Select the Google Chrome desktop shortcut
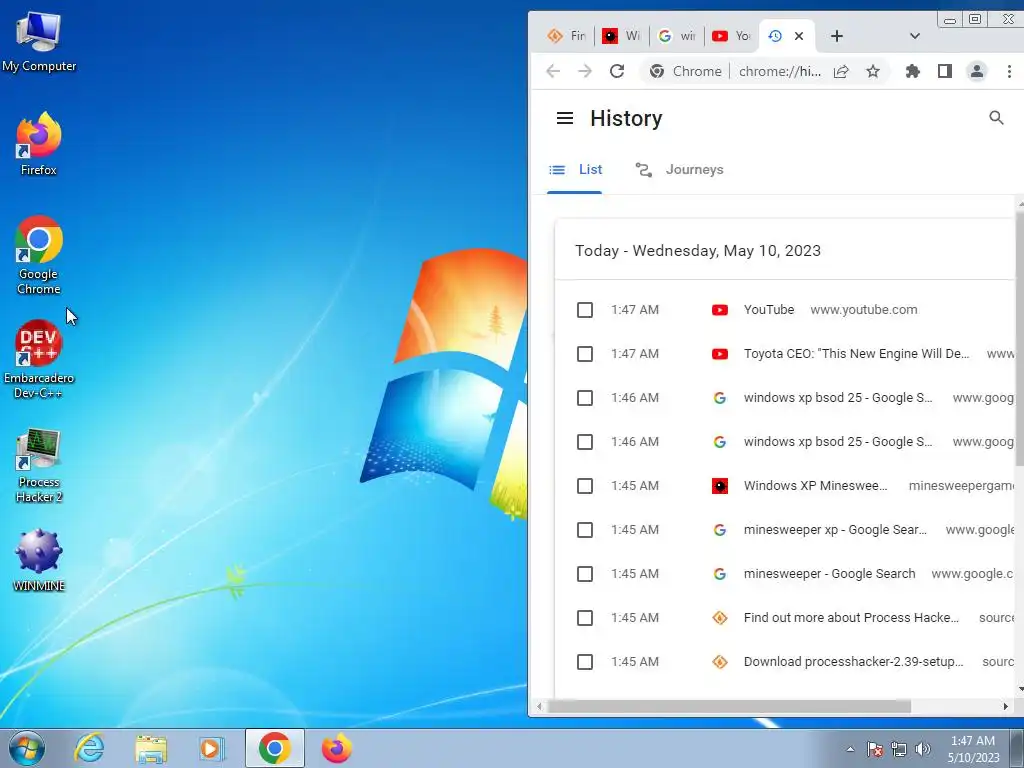Screen dimensions: 1024x768 (39, 255)
